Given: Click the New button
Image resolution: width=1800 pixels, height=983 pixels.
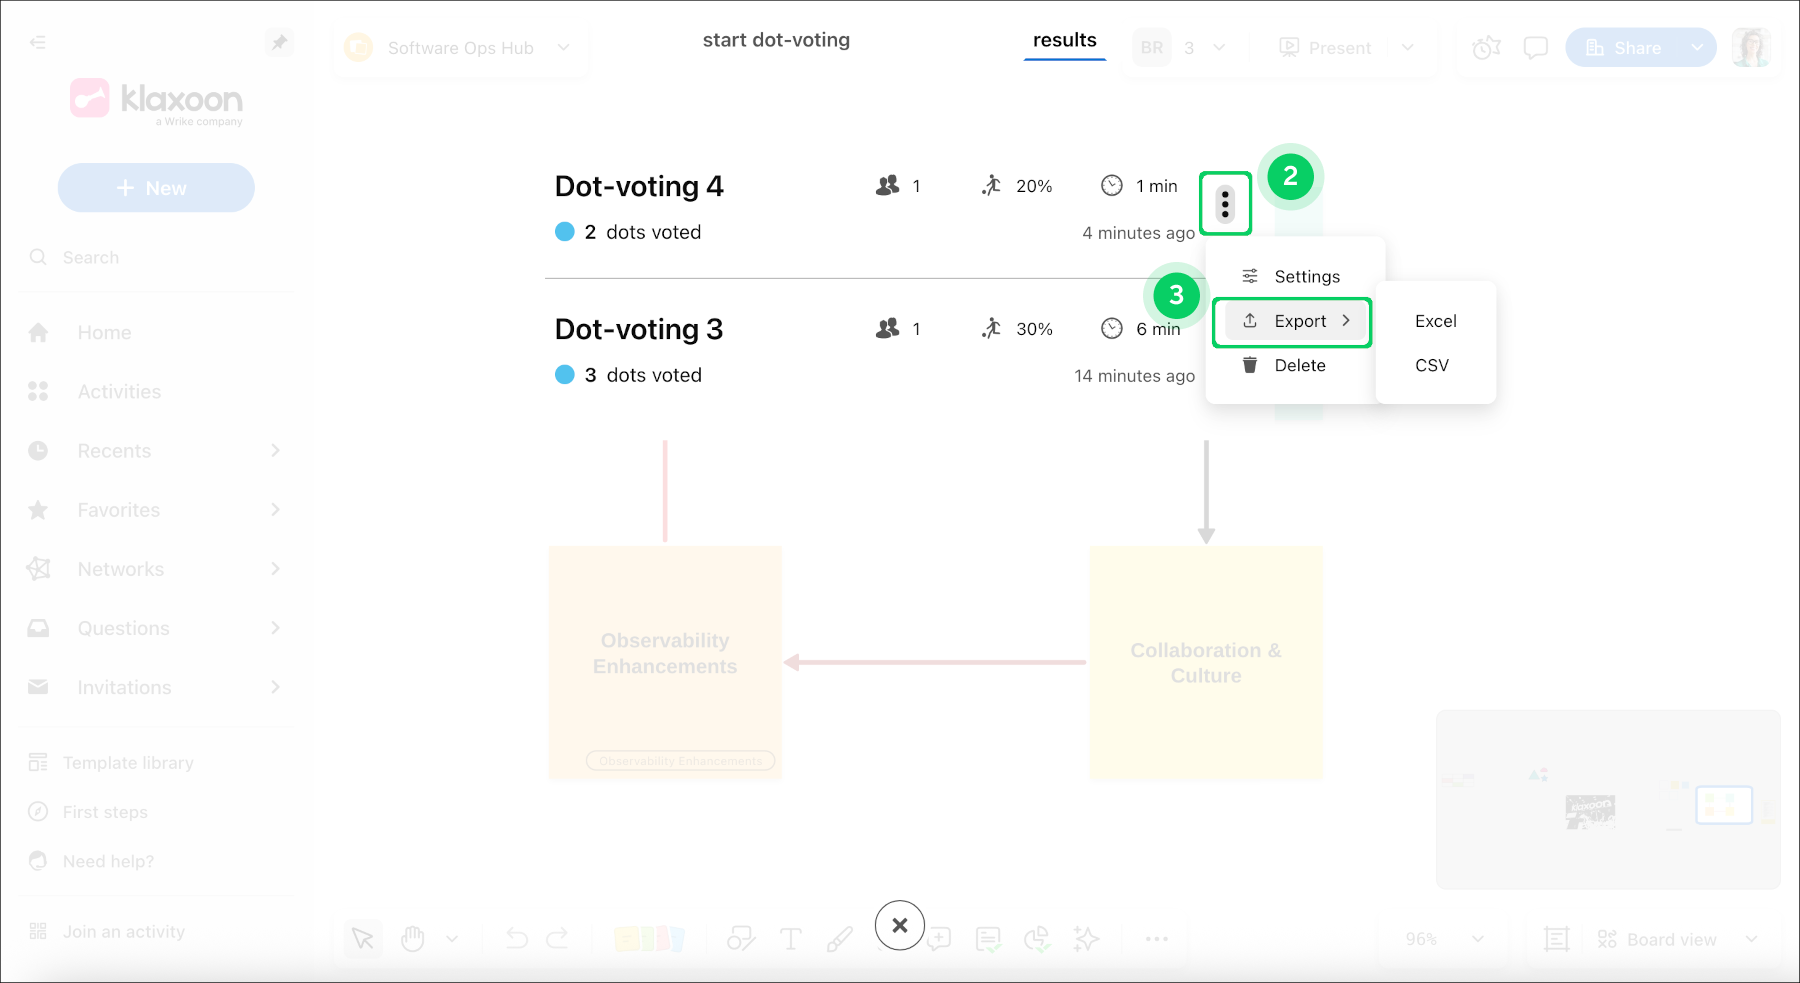Looking at the screenshot, I should (x=156, y=188).
